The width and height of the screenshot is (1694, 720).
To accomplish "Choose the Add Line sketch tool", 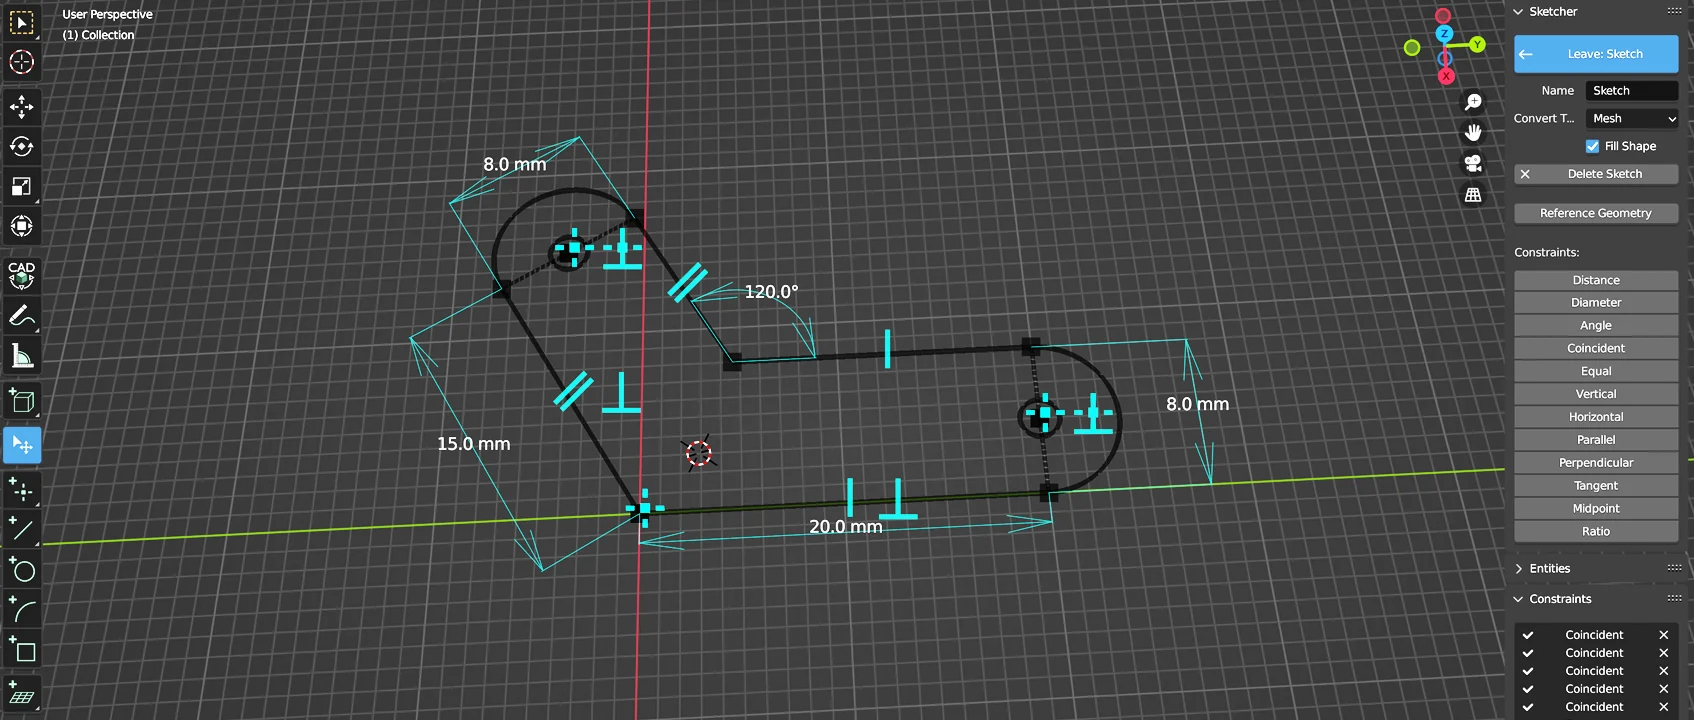I will point(21,529).
